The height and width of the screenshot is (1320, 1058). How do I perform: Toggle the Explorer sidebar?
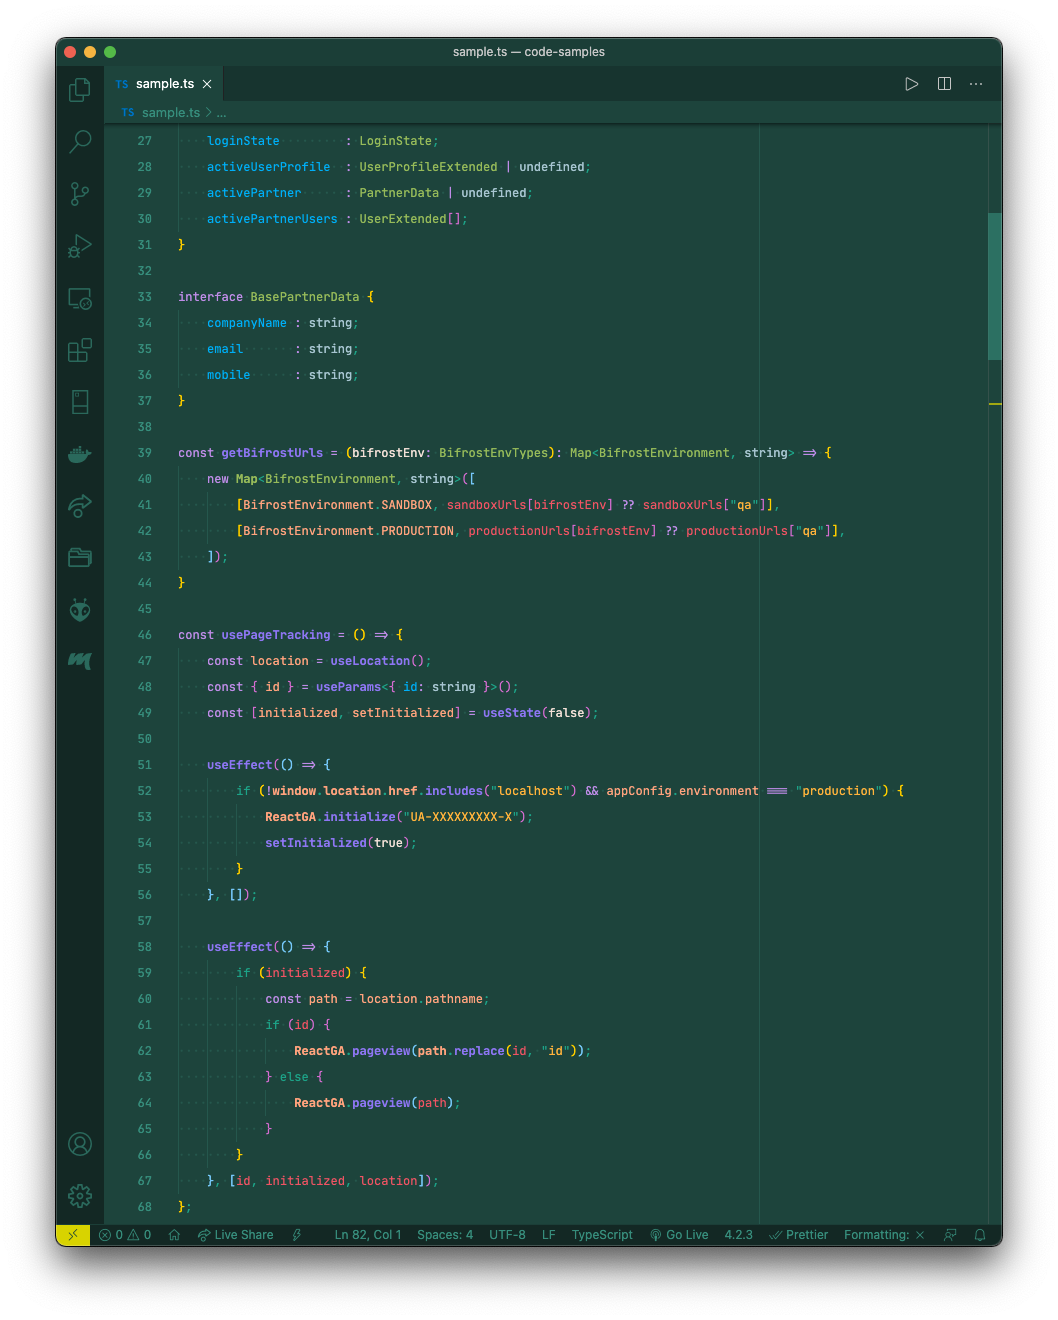pos(80,90)
